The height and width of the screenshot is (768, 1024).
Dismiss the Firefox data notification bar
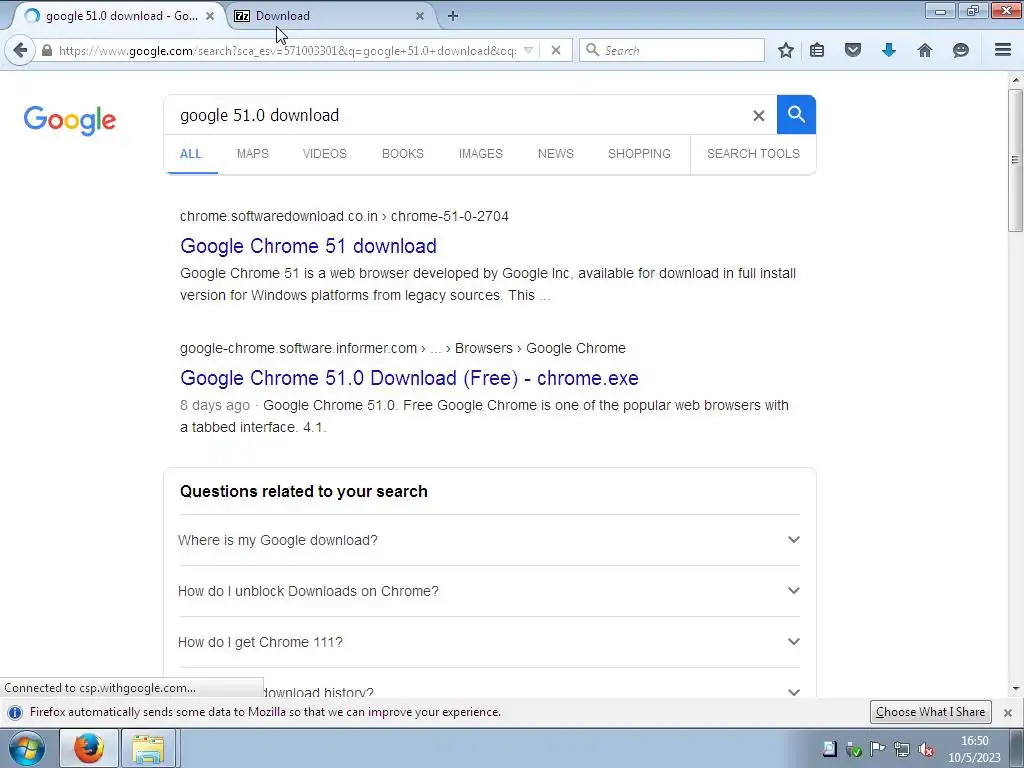(x=1008, y=712)
